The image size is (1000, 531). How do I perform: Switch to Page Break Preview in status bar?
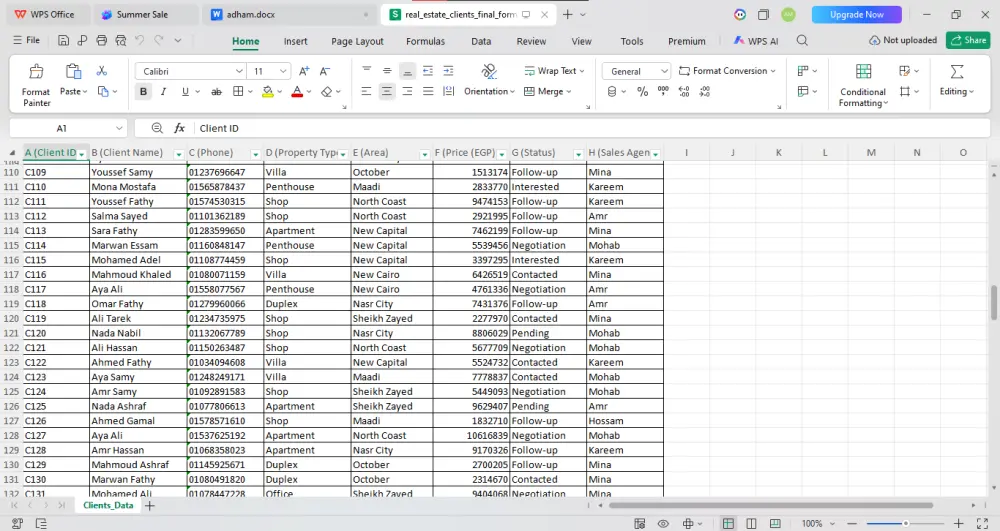pos(776,523)
